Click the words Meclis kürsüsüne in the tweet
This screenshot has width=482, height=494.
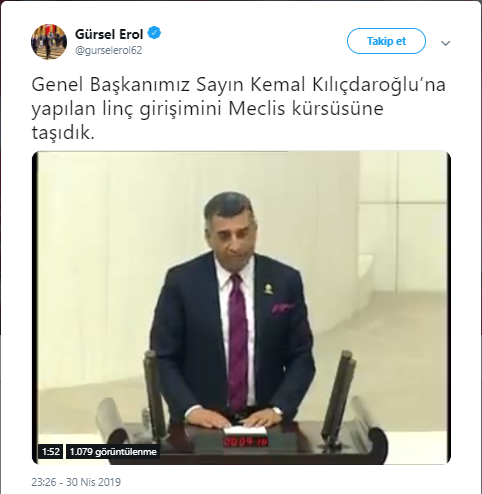[306, 109]
